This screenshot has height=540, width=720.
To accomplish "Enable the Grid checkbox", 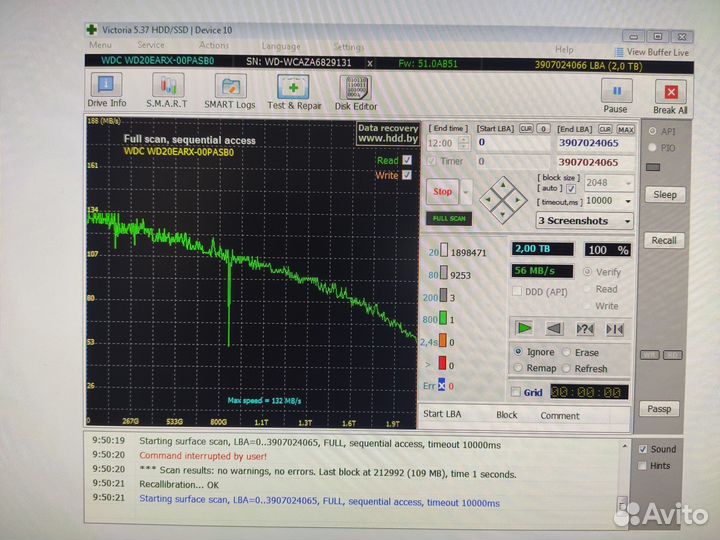I will point(516,393).
